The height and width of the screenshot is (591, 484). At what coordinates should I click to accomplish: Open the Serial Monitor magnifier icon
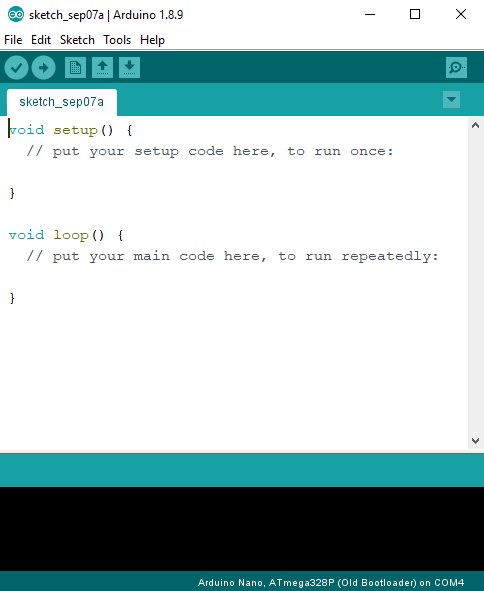[456, 68]
